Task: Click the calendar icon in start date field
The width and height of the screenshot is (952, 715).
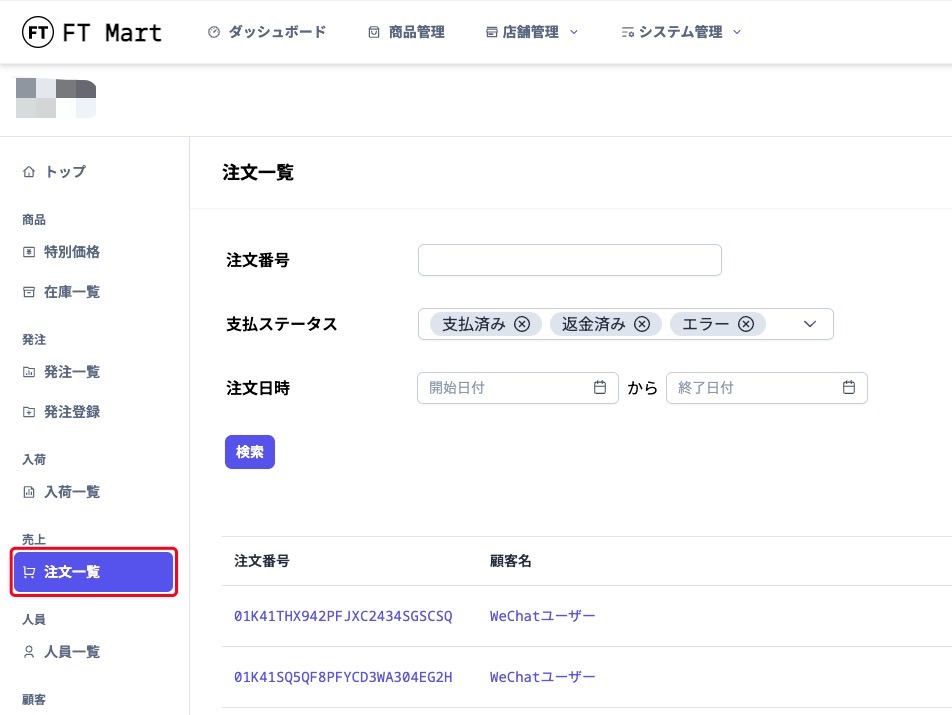Action: pos(600,388)
